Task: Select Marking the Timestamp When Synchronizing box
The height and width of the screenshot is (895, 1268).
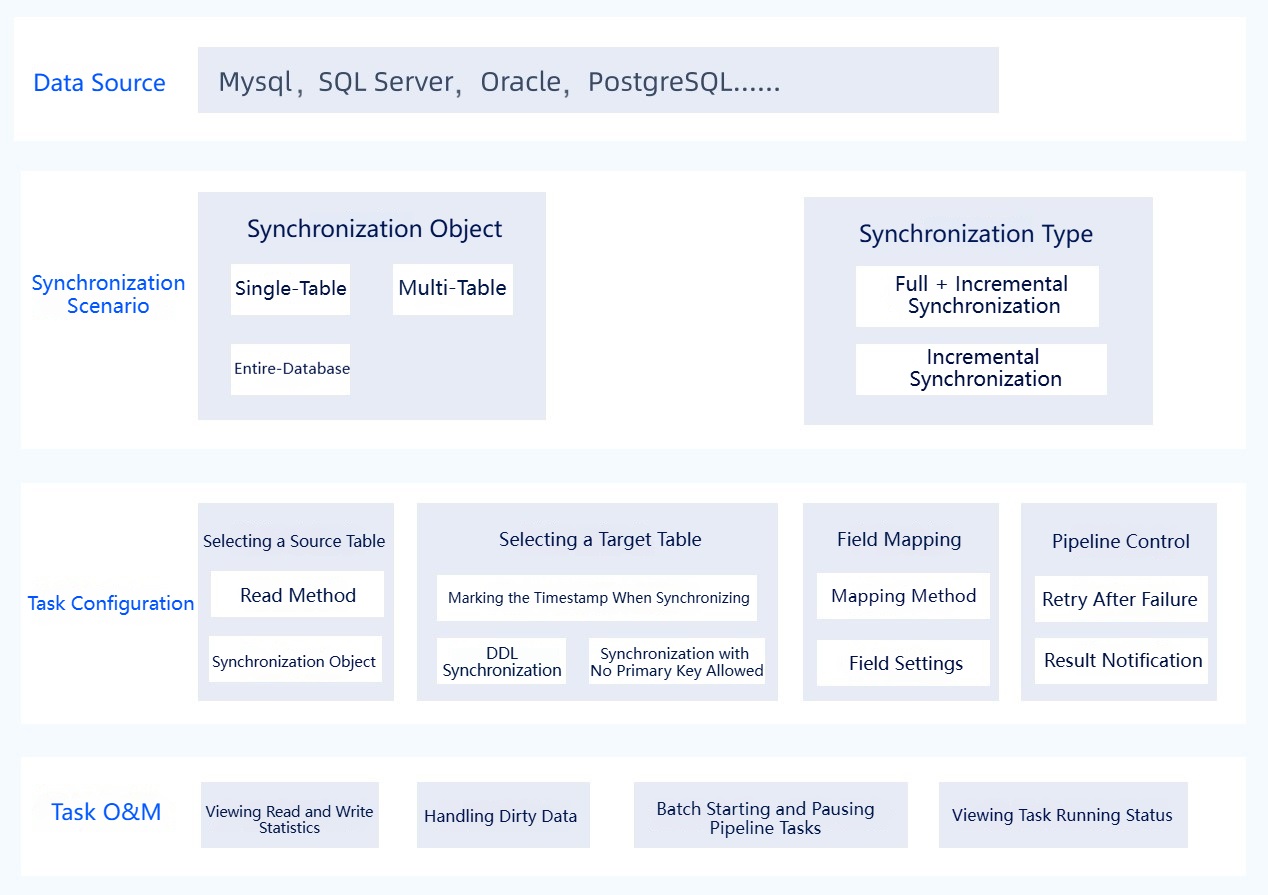Action: 597,598
